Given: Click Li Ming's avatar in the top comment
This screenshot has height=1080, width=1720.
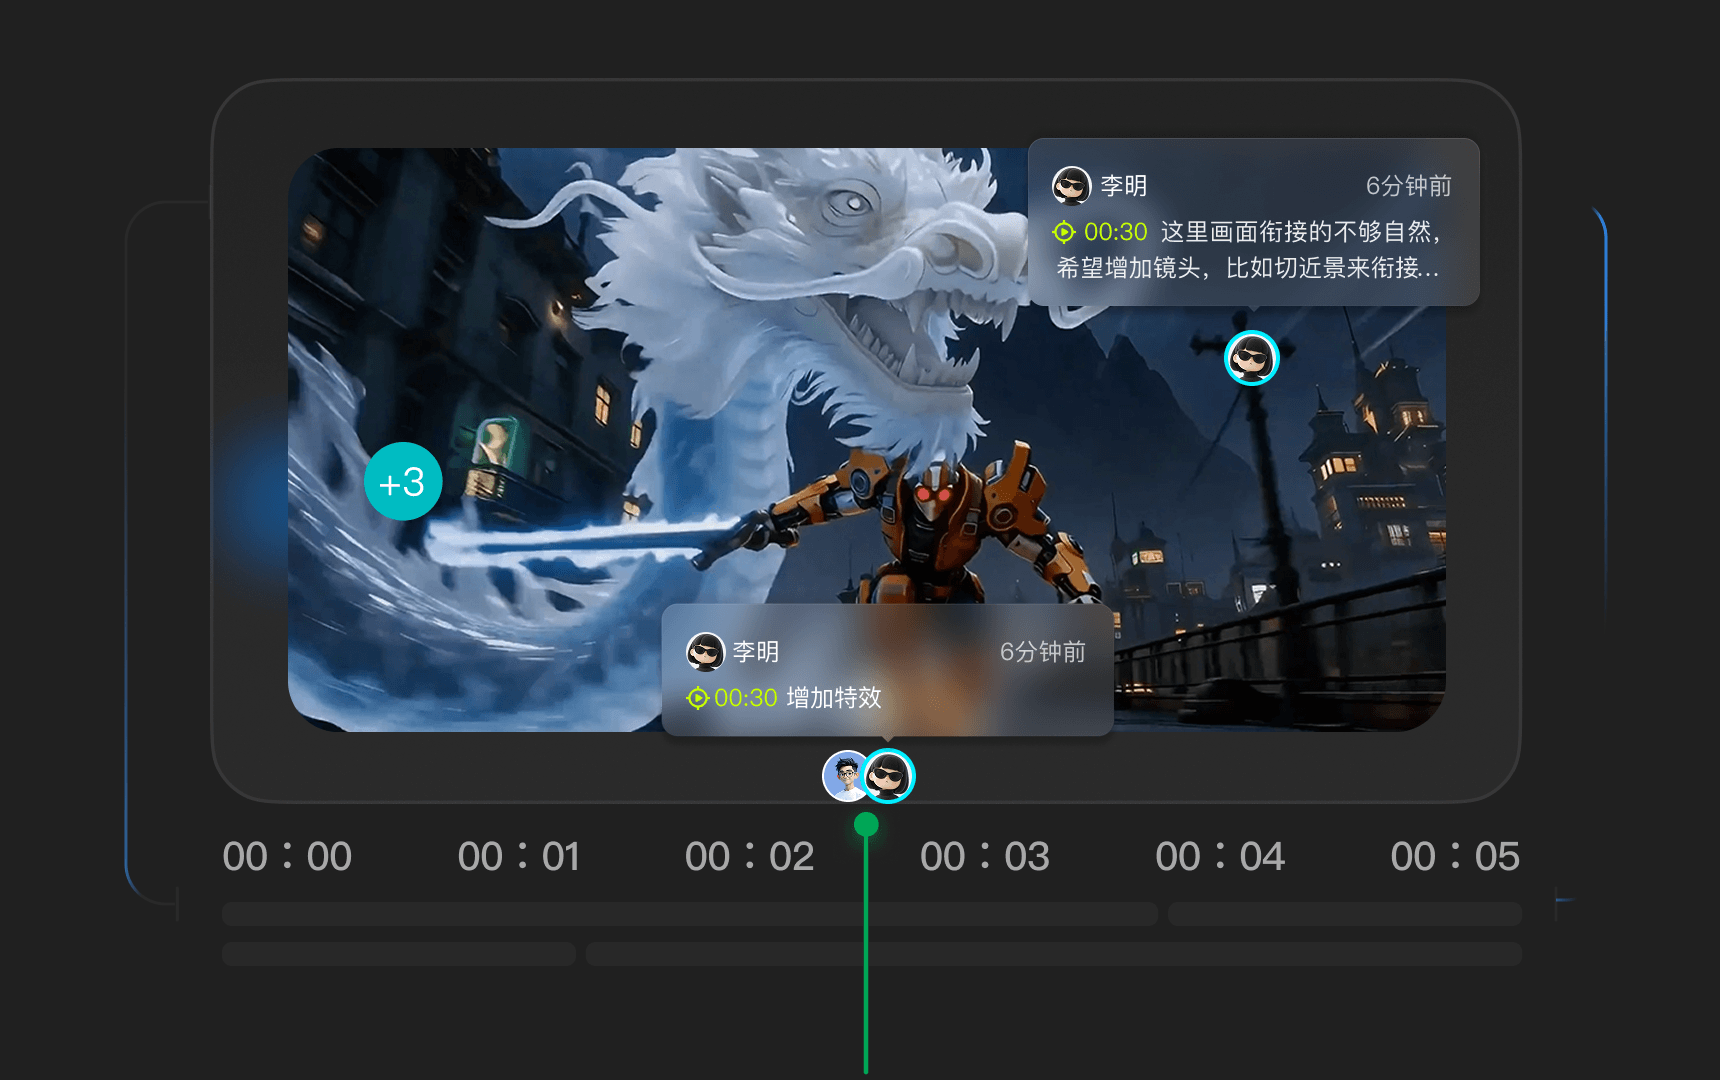Looking at the screenshot, I should point(1071,186).
